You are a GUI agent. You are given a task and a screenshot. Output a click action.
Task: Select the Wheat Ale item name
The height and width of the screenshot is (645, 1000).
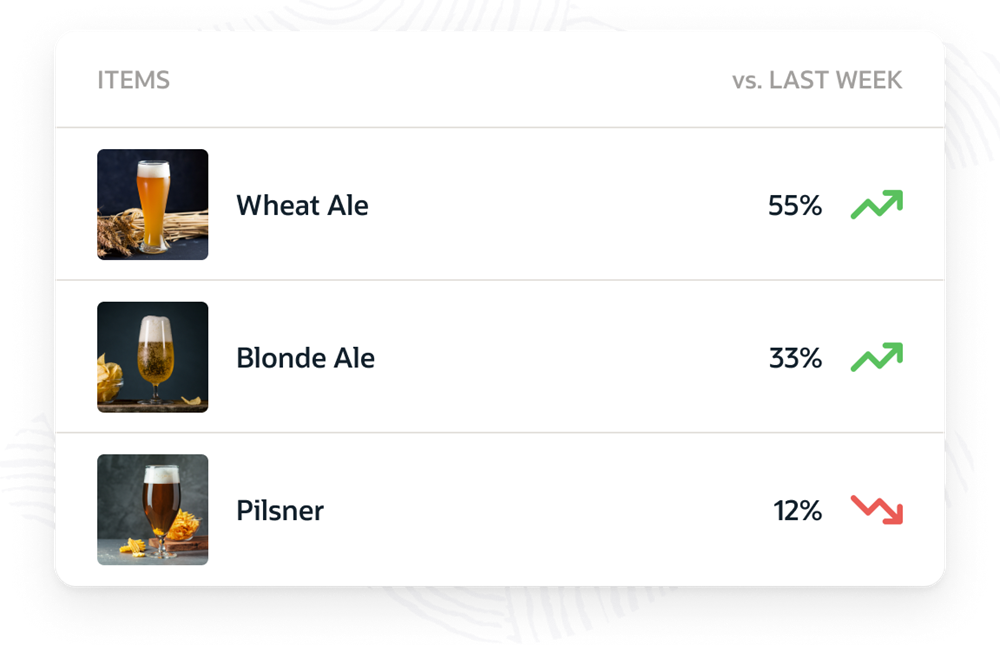click(x=302, y=205)
